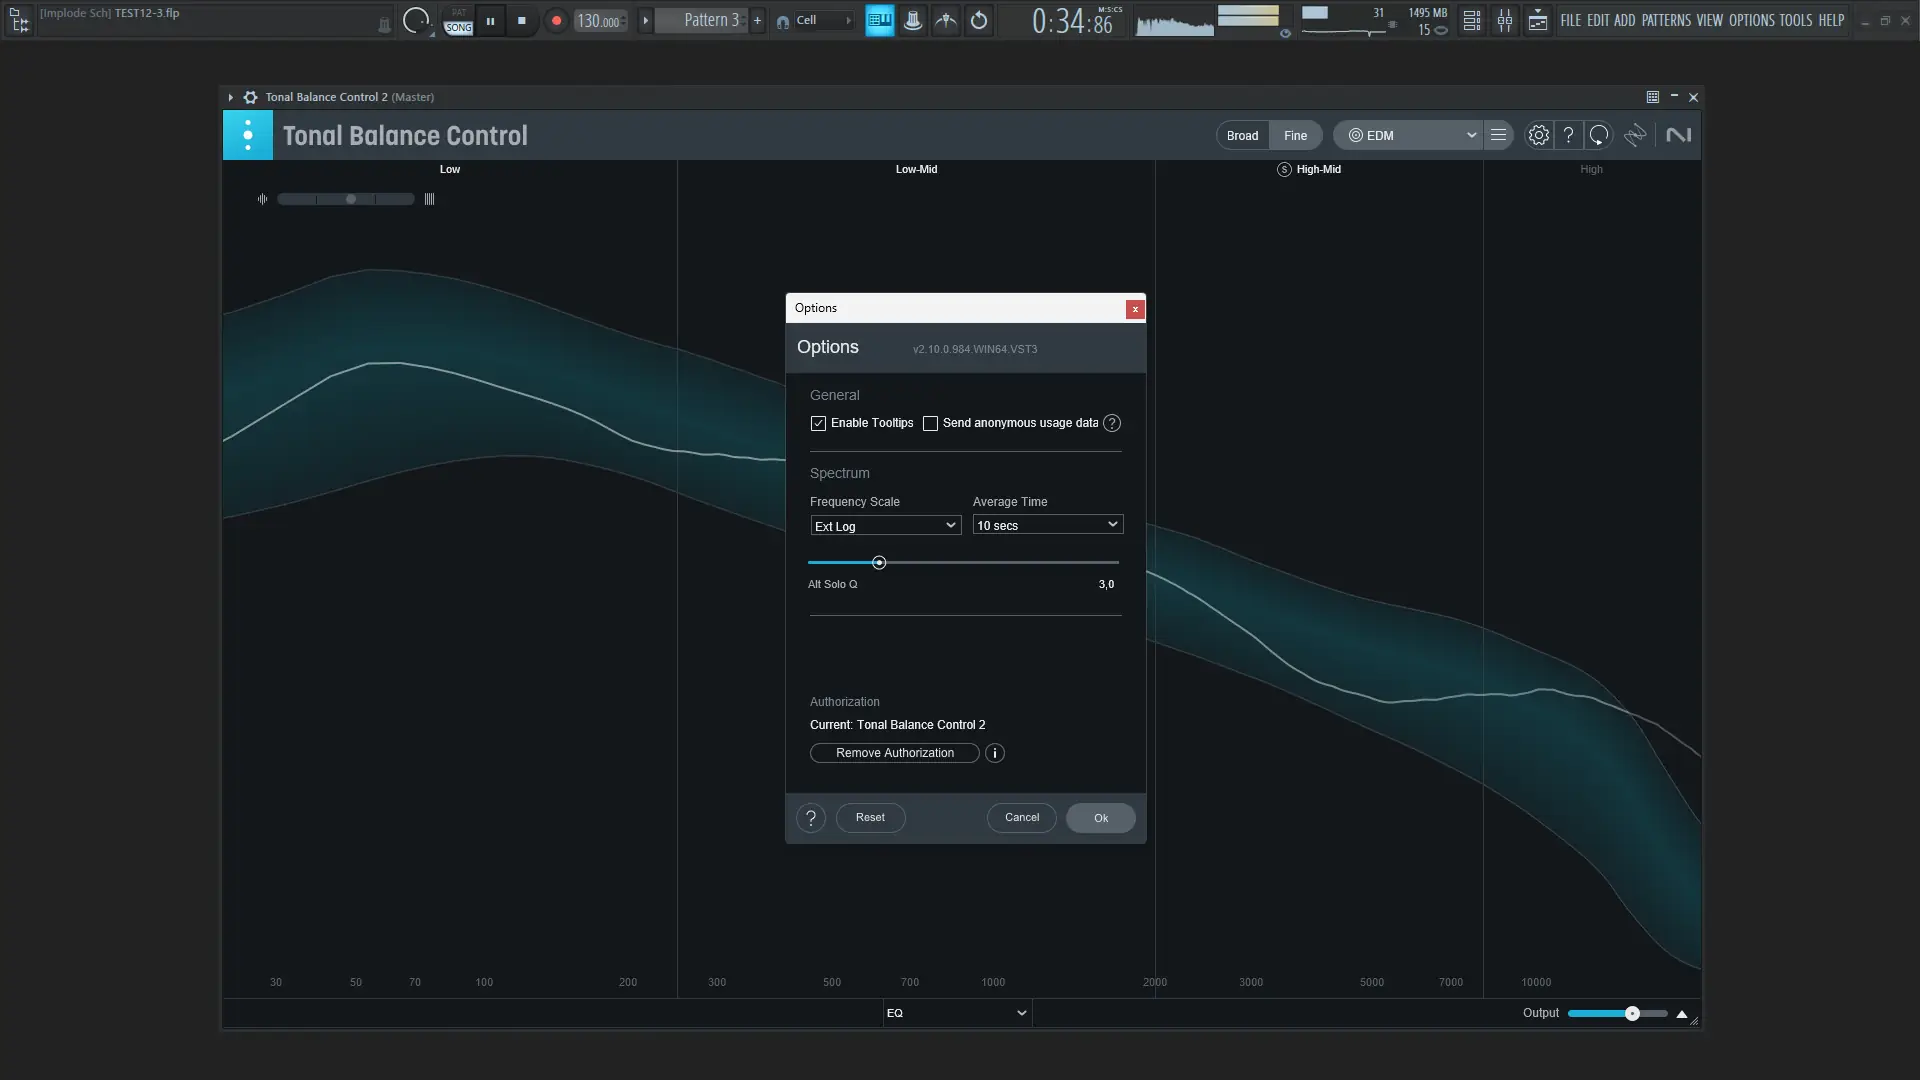Open preset menu hamburger next to EDM
Viewport: 1920px width, 1080px height.
click(1498, 135)
